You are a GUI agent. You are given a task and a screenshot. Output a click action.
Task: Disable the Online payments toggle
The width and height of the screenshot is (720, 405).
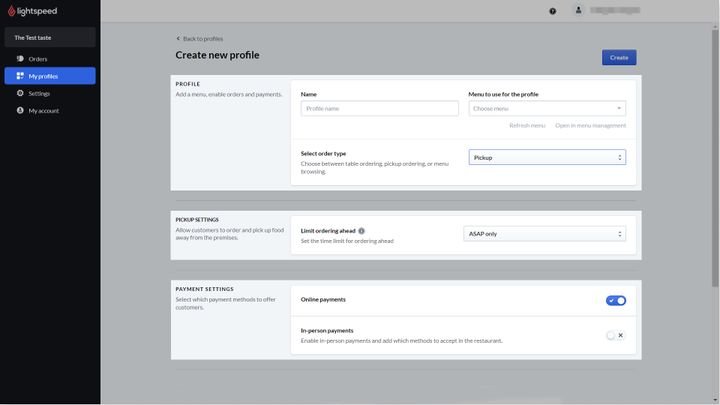[x=616, y=300]
